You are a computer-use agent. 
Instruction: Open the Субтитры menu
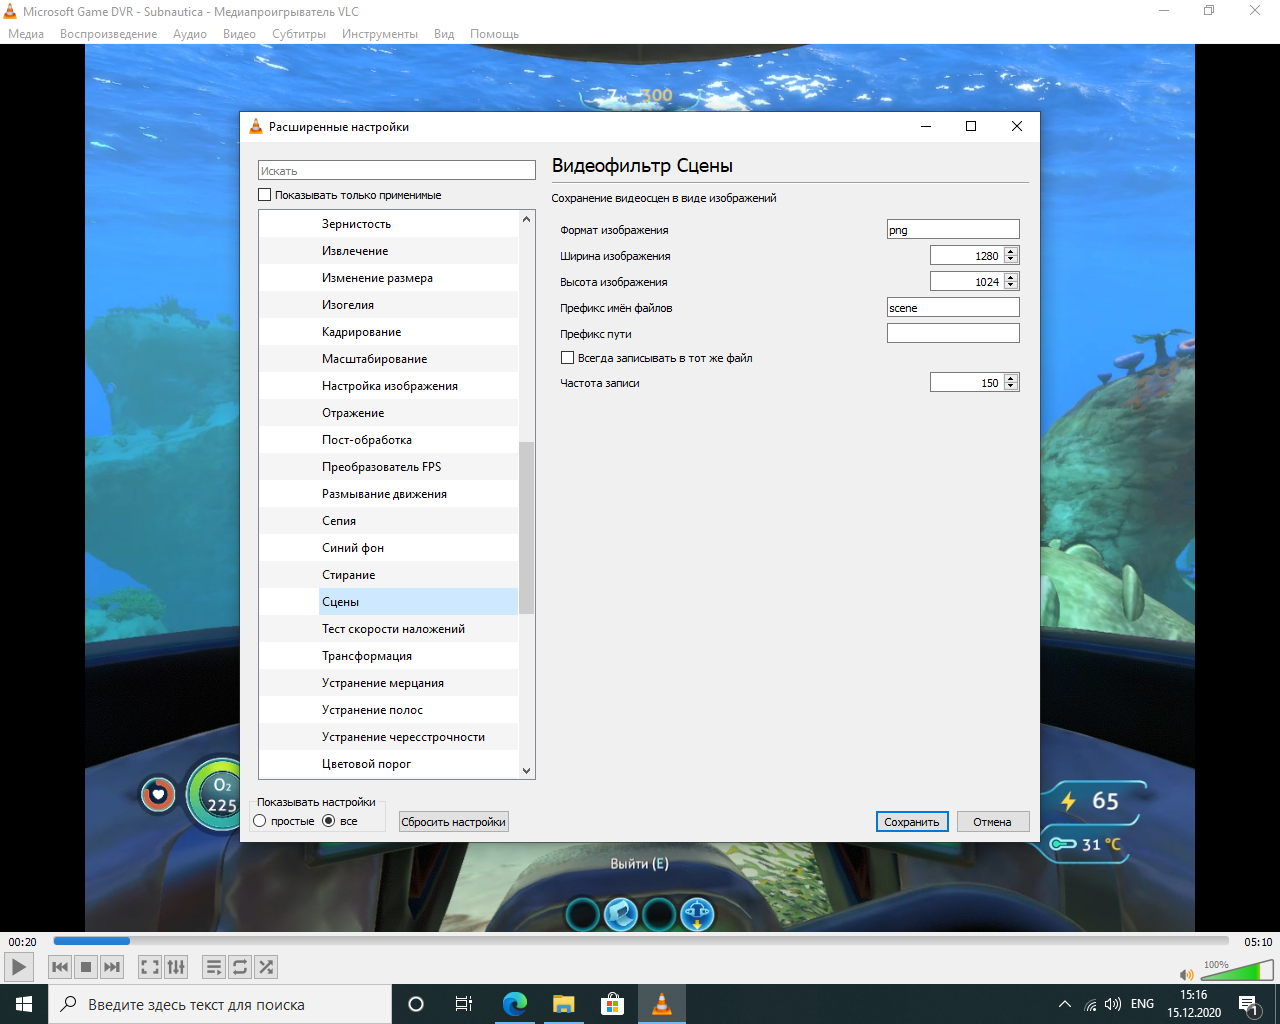299,34
